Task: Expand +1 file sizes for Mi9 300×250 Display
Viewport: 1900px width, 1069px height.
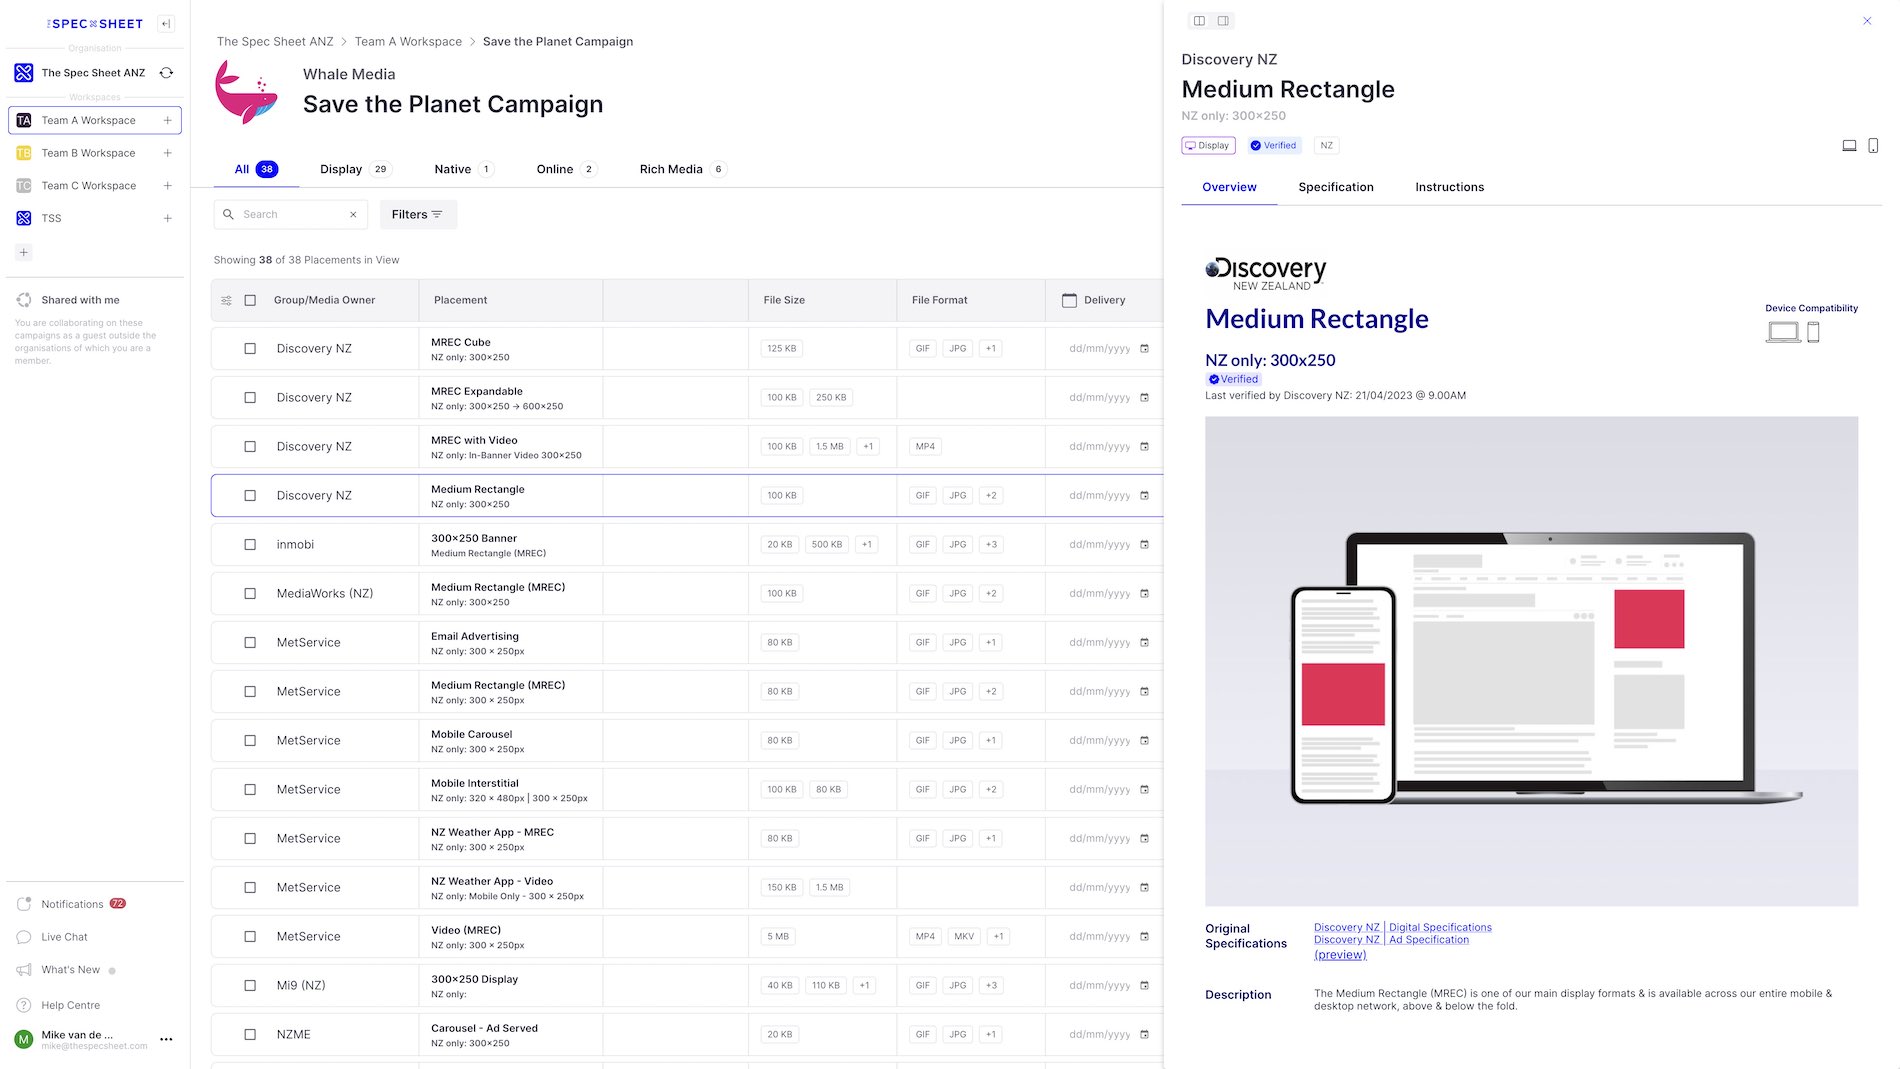Action: click(x=865, y=986)
